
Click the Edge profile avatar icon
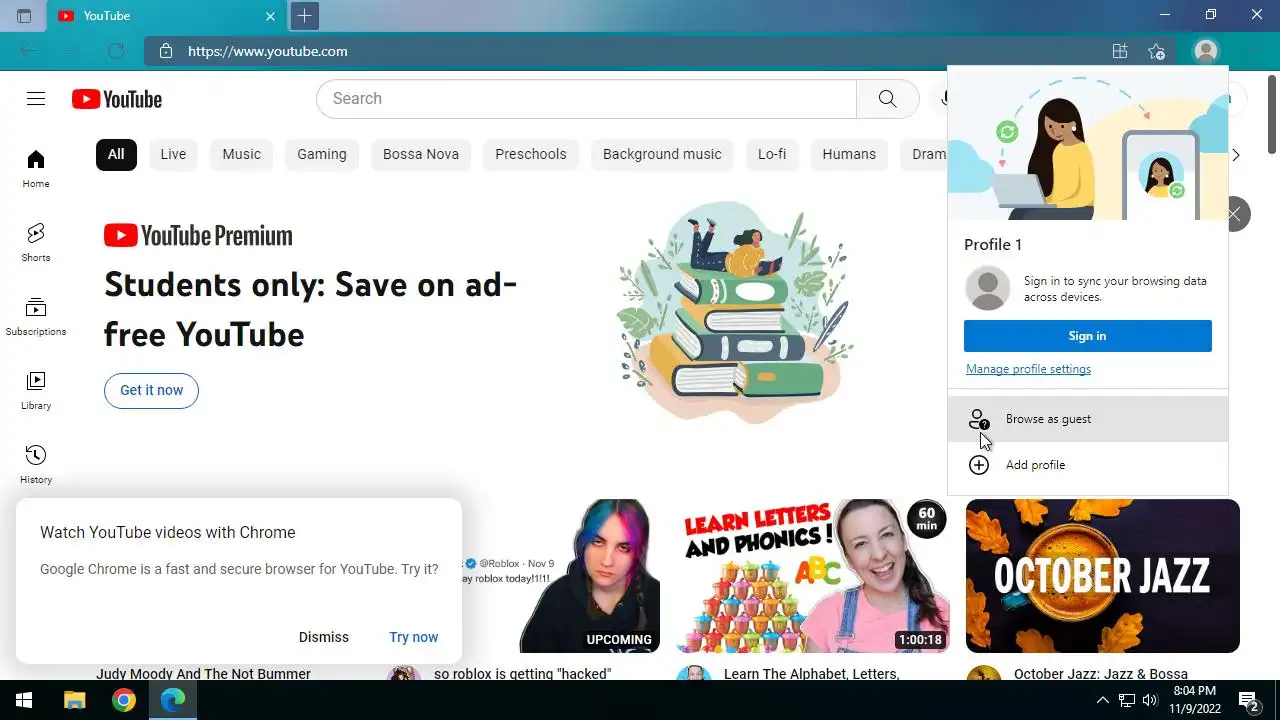click(x=1206, y=51)
